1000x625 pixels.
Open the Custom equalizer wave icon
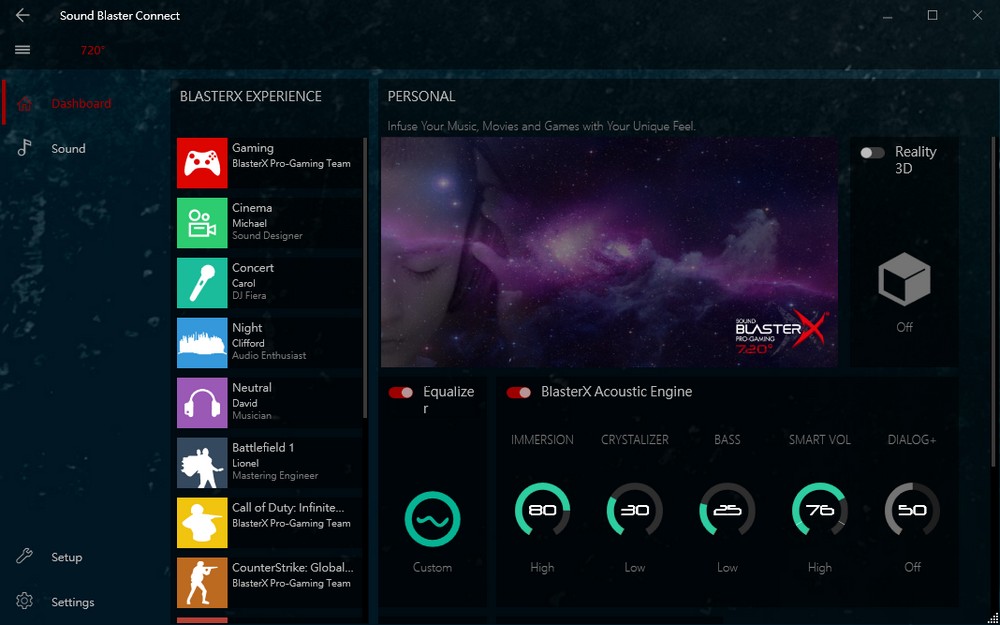click(x=432, y=519)
